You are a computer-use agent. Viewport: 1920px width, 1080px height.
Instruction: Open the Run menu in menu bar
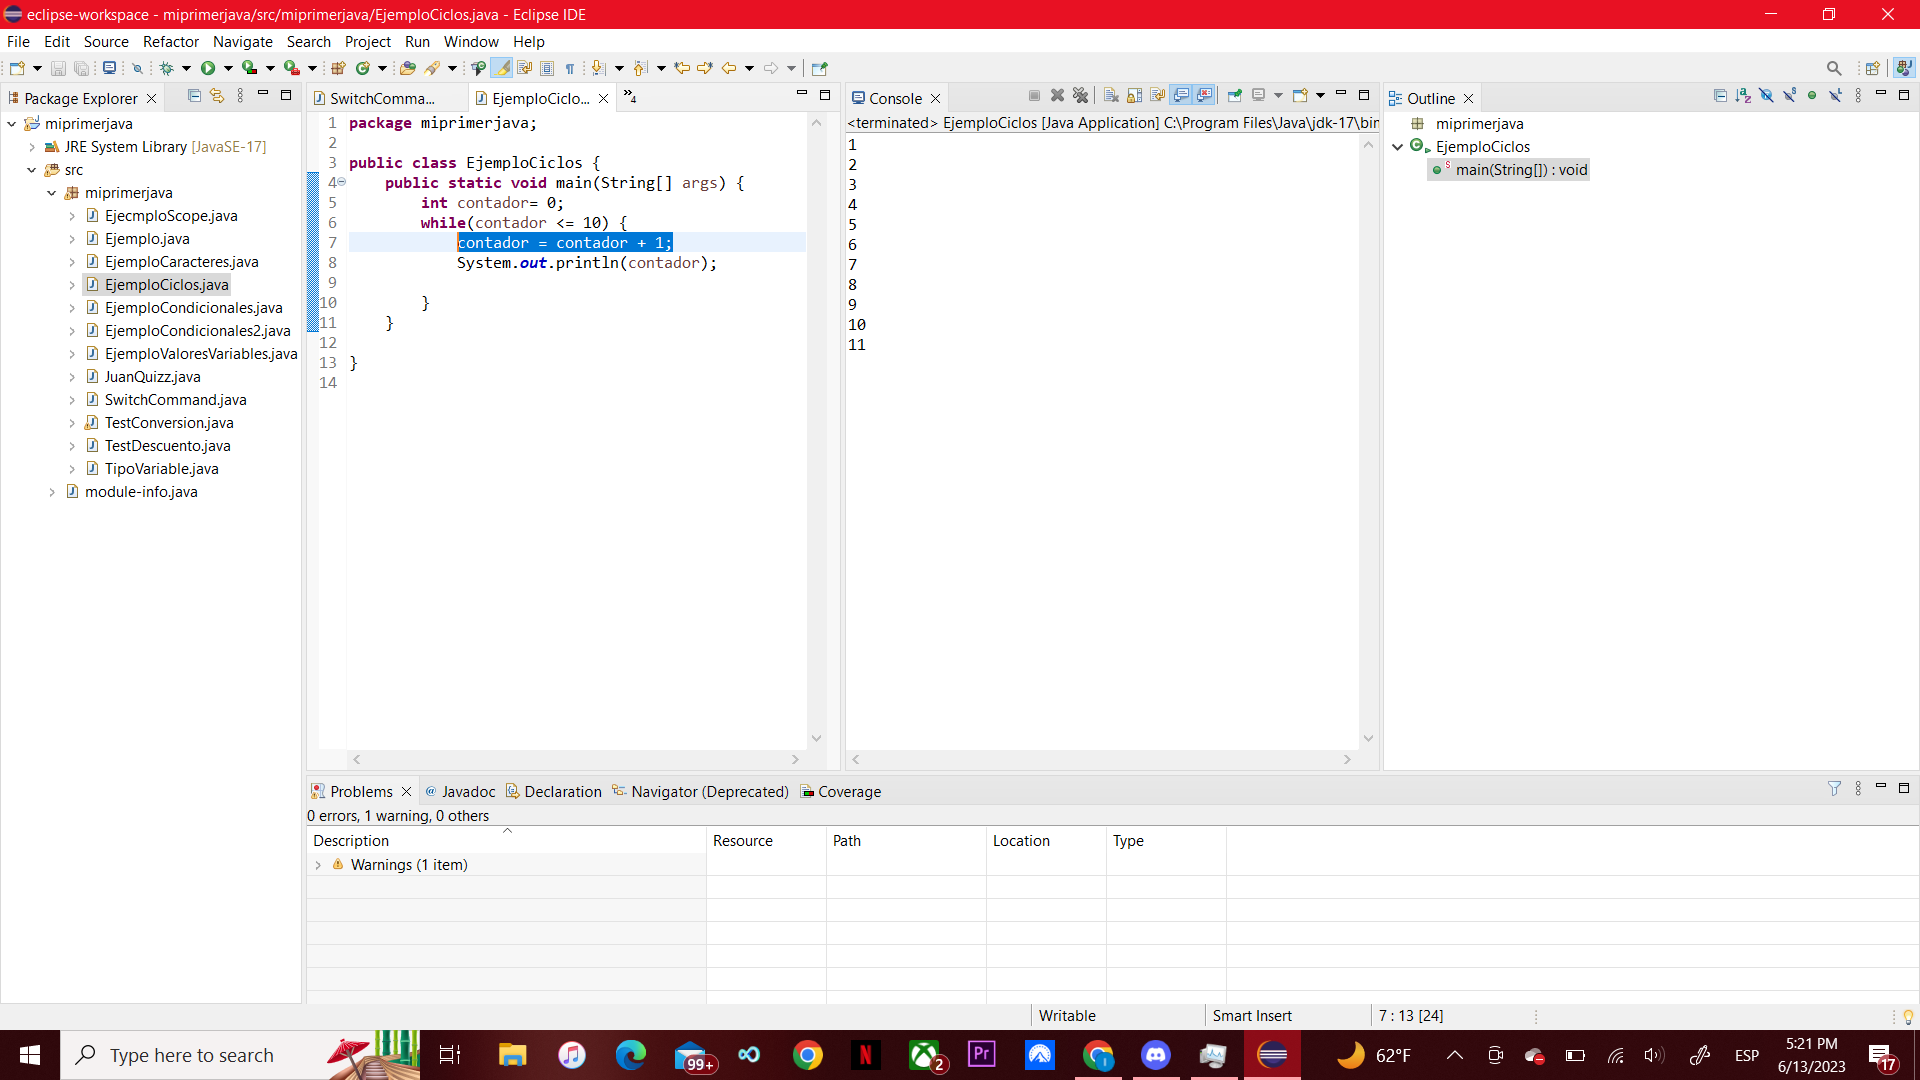coord(417,41)
